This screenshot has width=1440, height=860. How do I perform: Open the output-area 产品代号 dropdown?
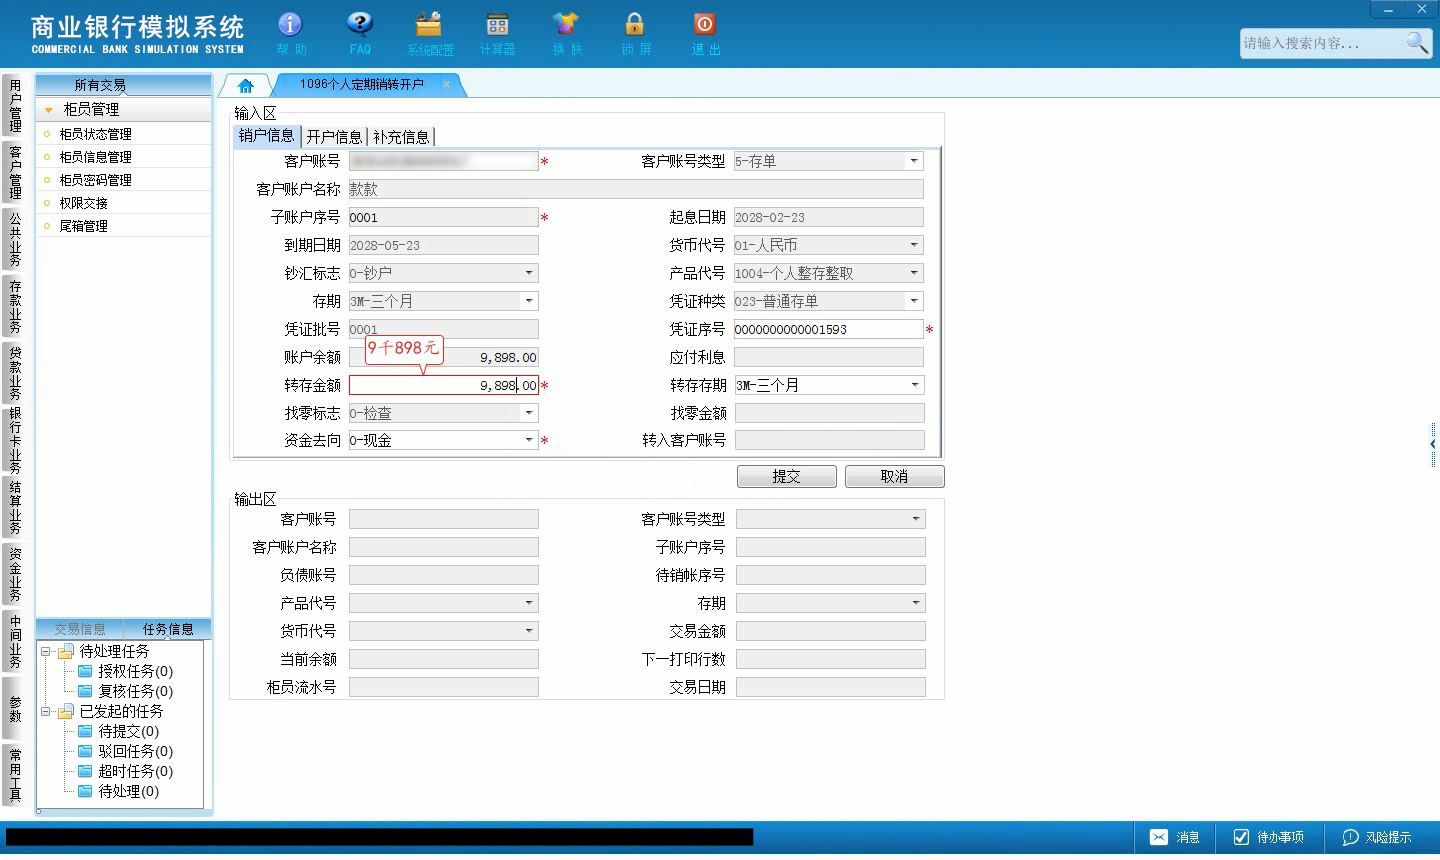click(529, 603)
